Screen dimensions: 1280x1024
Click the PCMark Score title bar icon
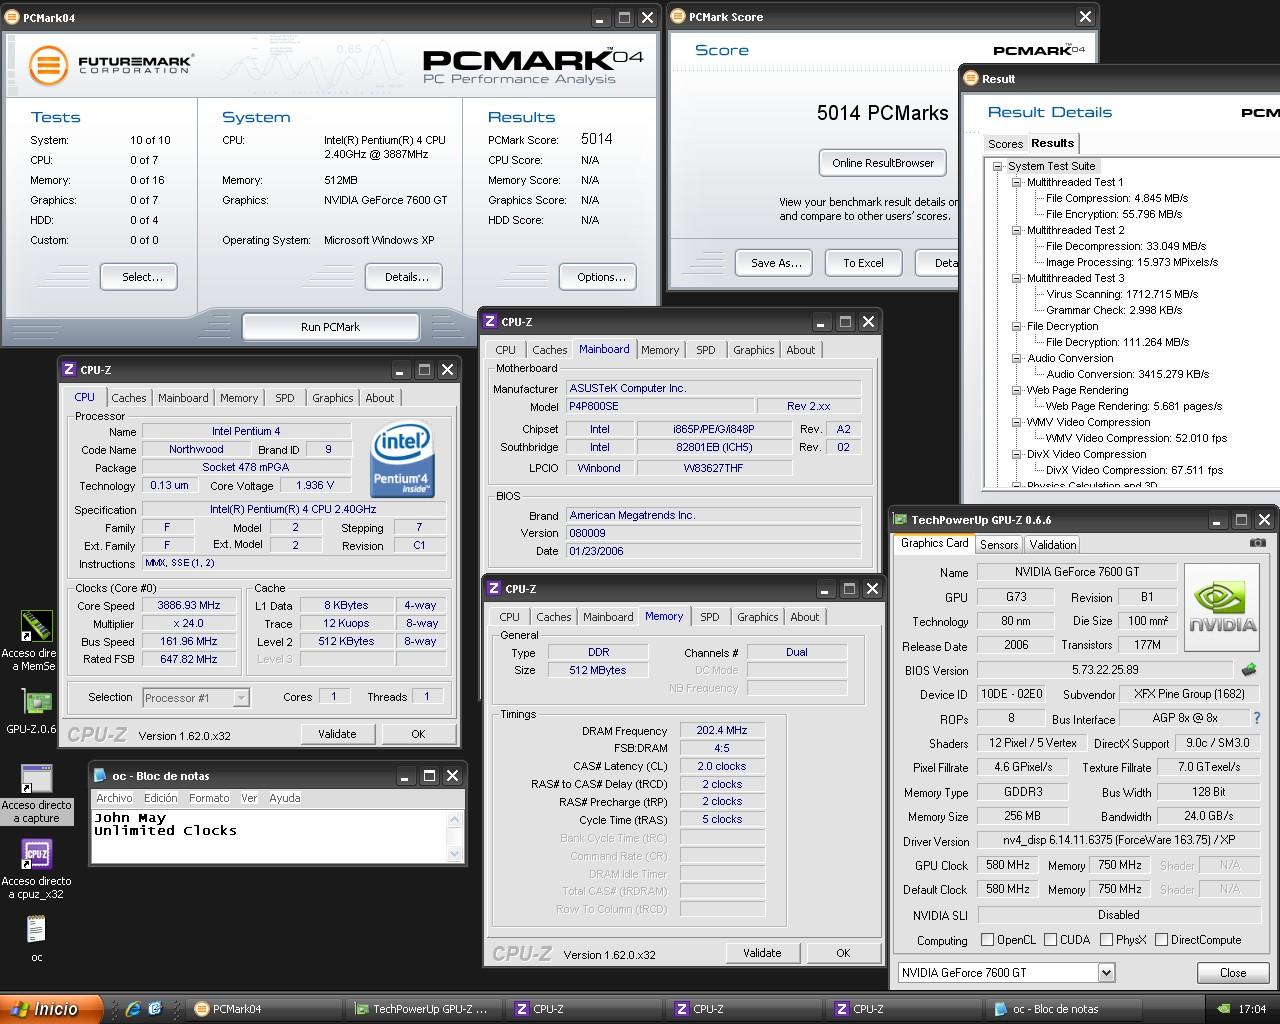coord(678,17)
